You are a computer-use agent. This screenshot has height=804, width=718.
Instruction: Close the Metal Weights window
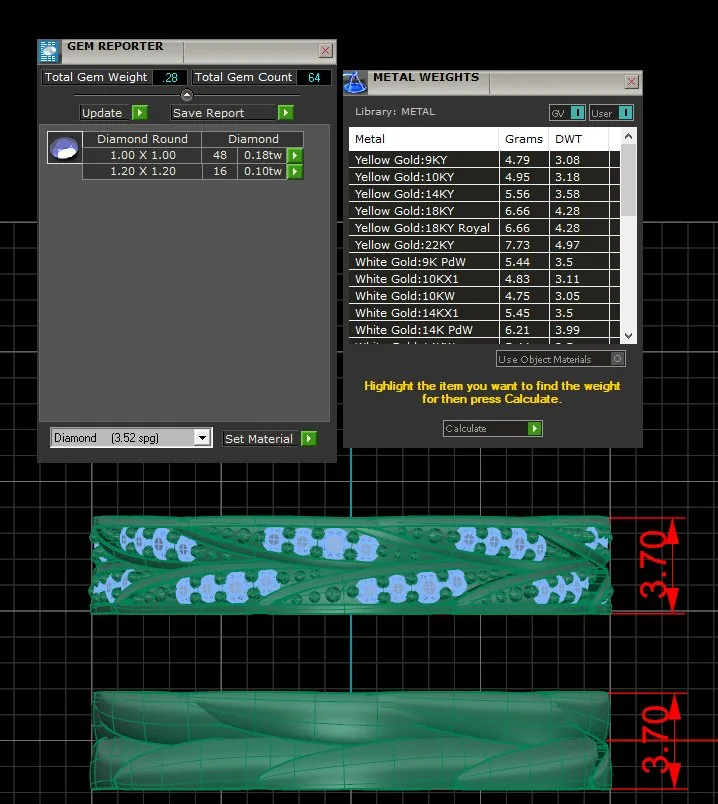(x=631, y=82)
